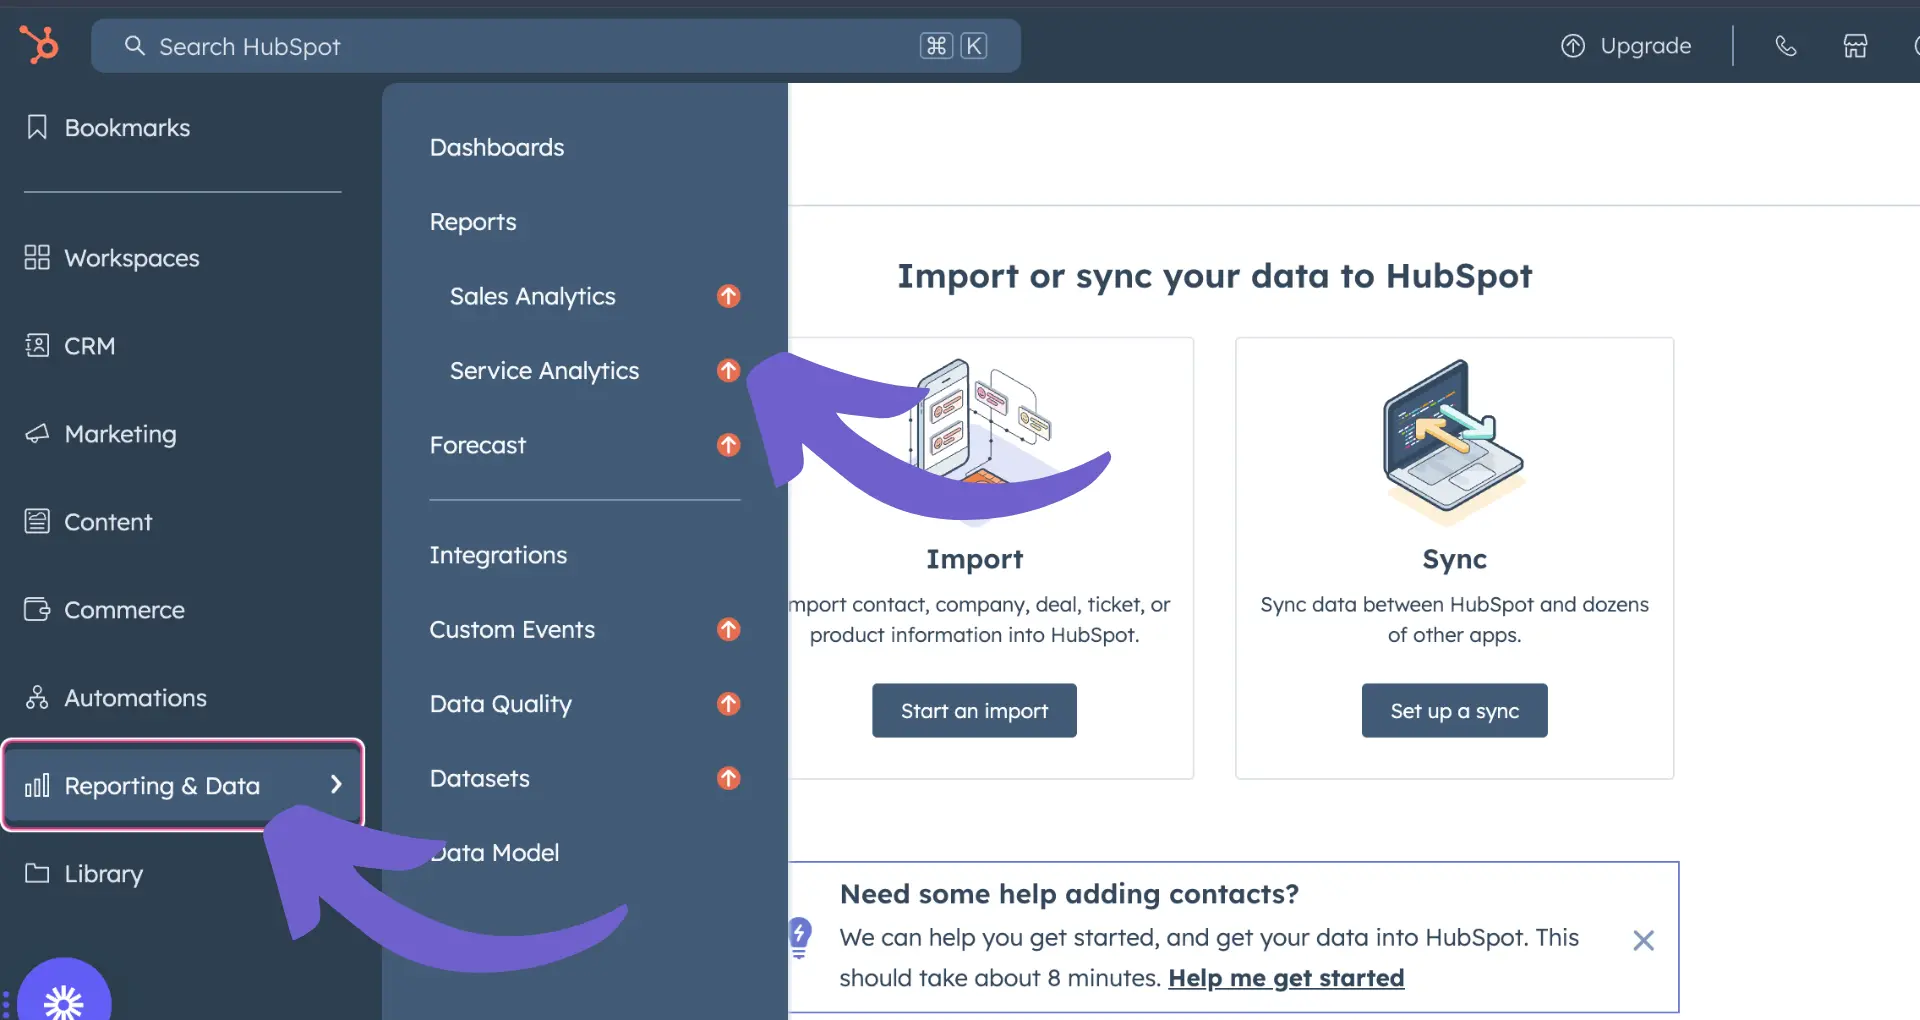Click the Sync card heading

1454,559
